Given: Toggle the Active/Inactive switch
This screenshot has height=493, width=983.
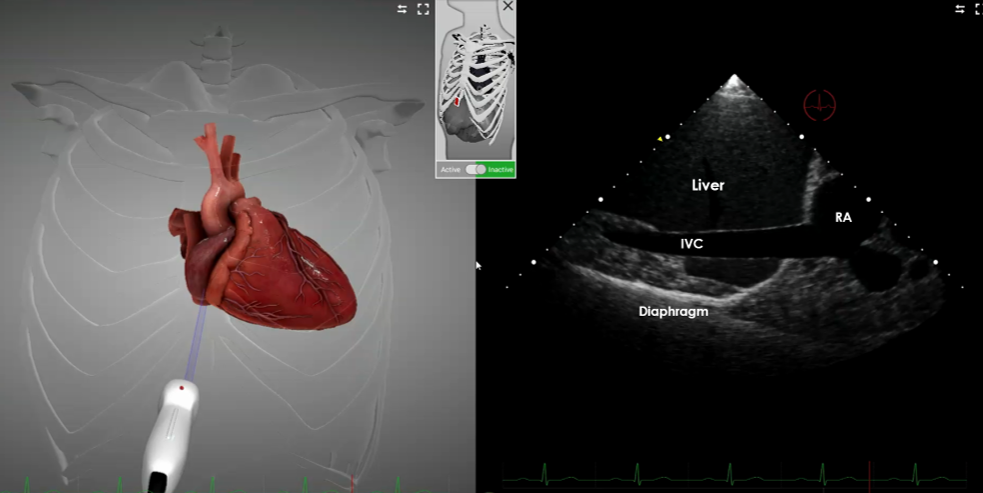Looking at the screenshot, I should (476, 169).
